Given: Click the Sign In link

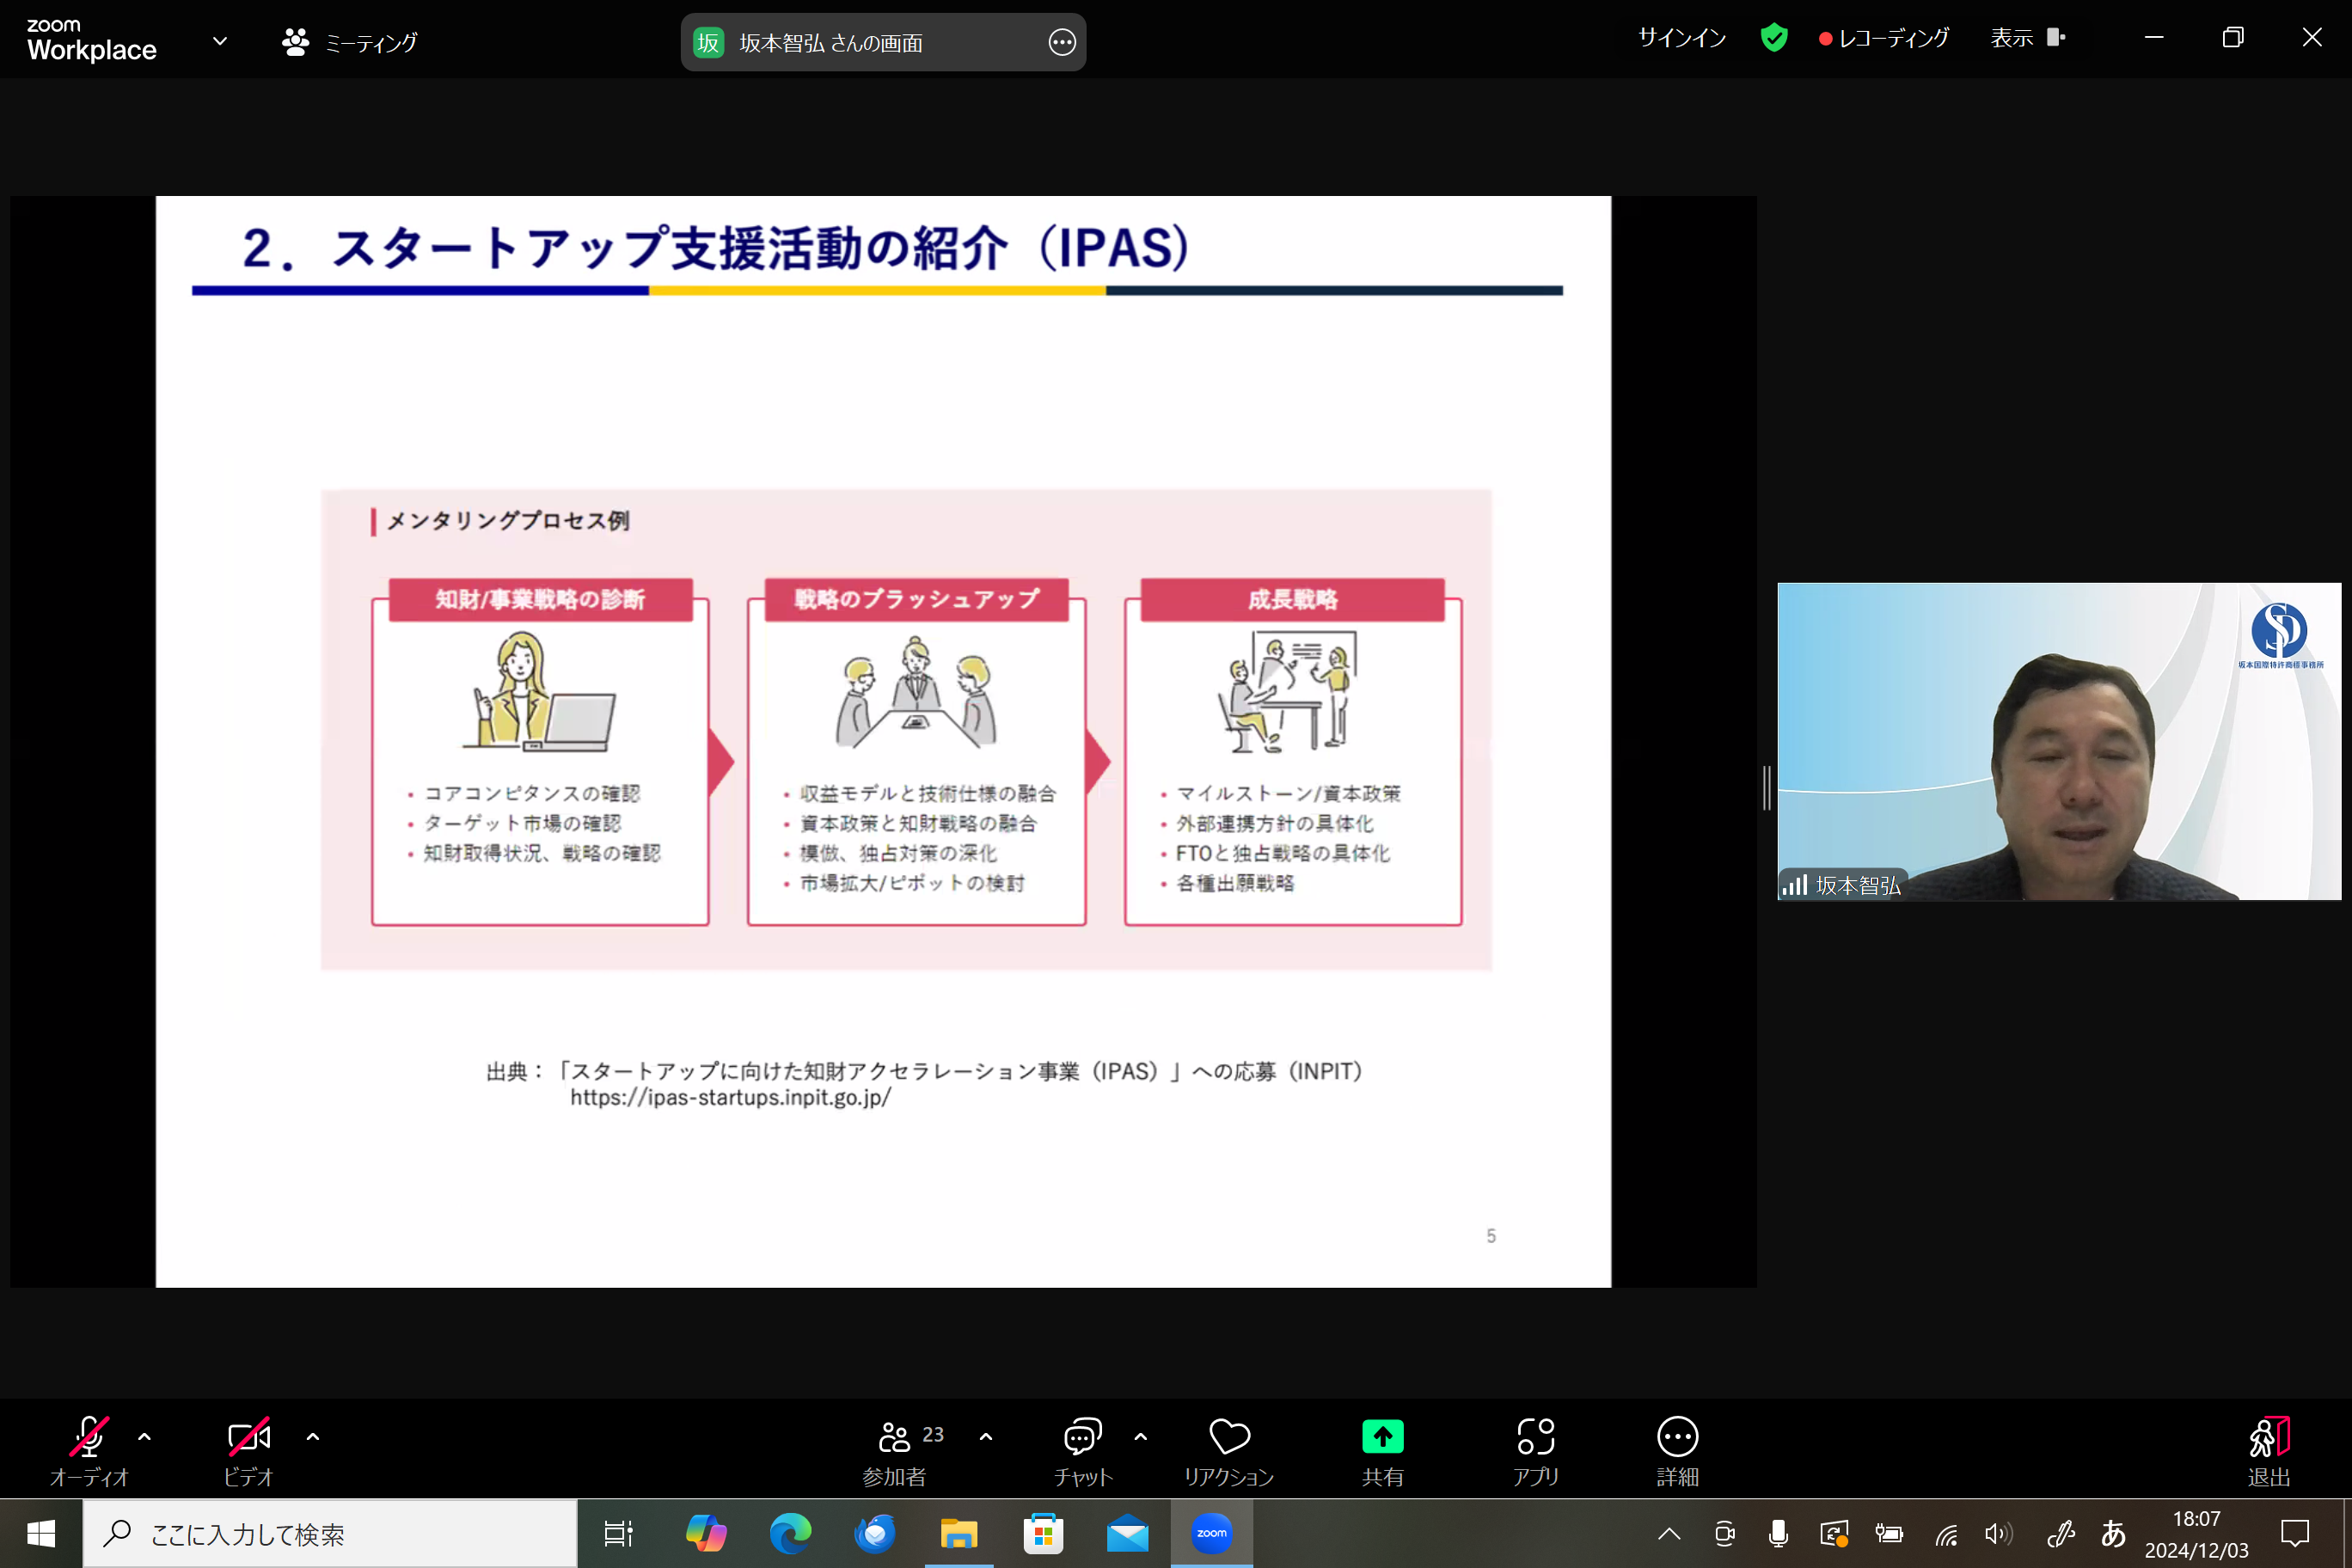Looking at the screenshot, I should pyautogui.click(x=1681, y=38).
